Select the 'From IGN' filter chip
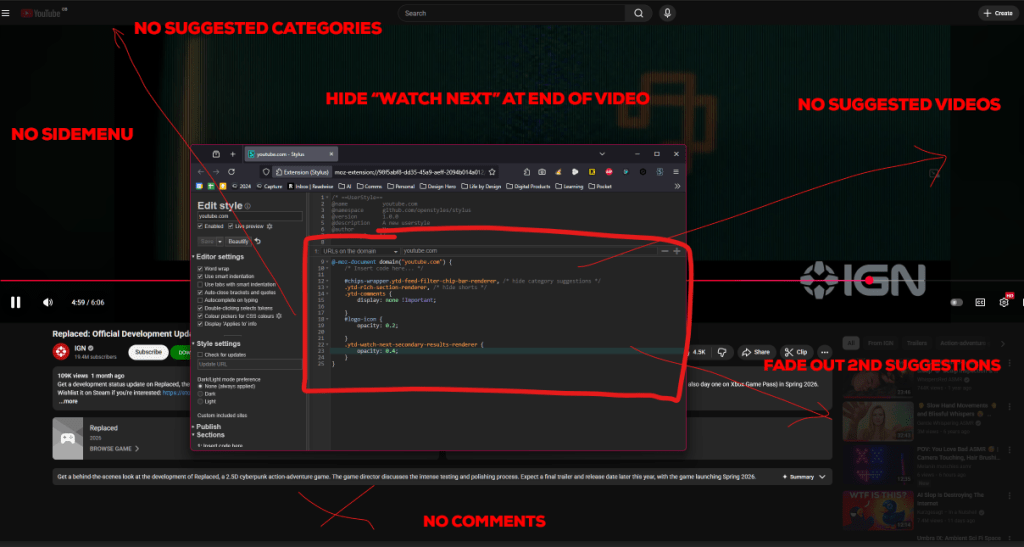The height and width of the screenshot is (547, 1024). [x=880, y=343]
